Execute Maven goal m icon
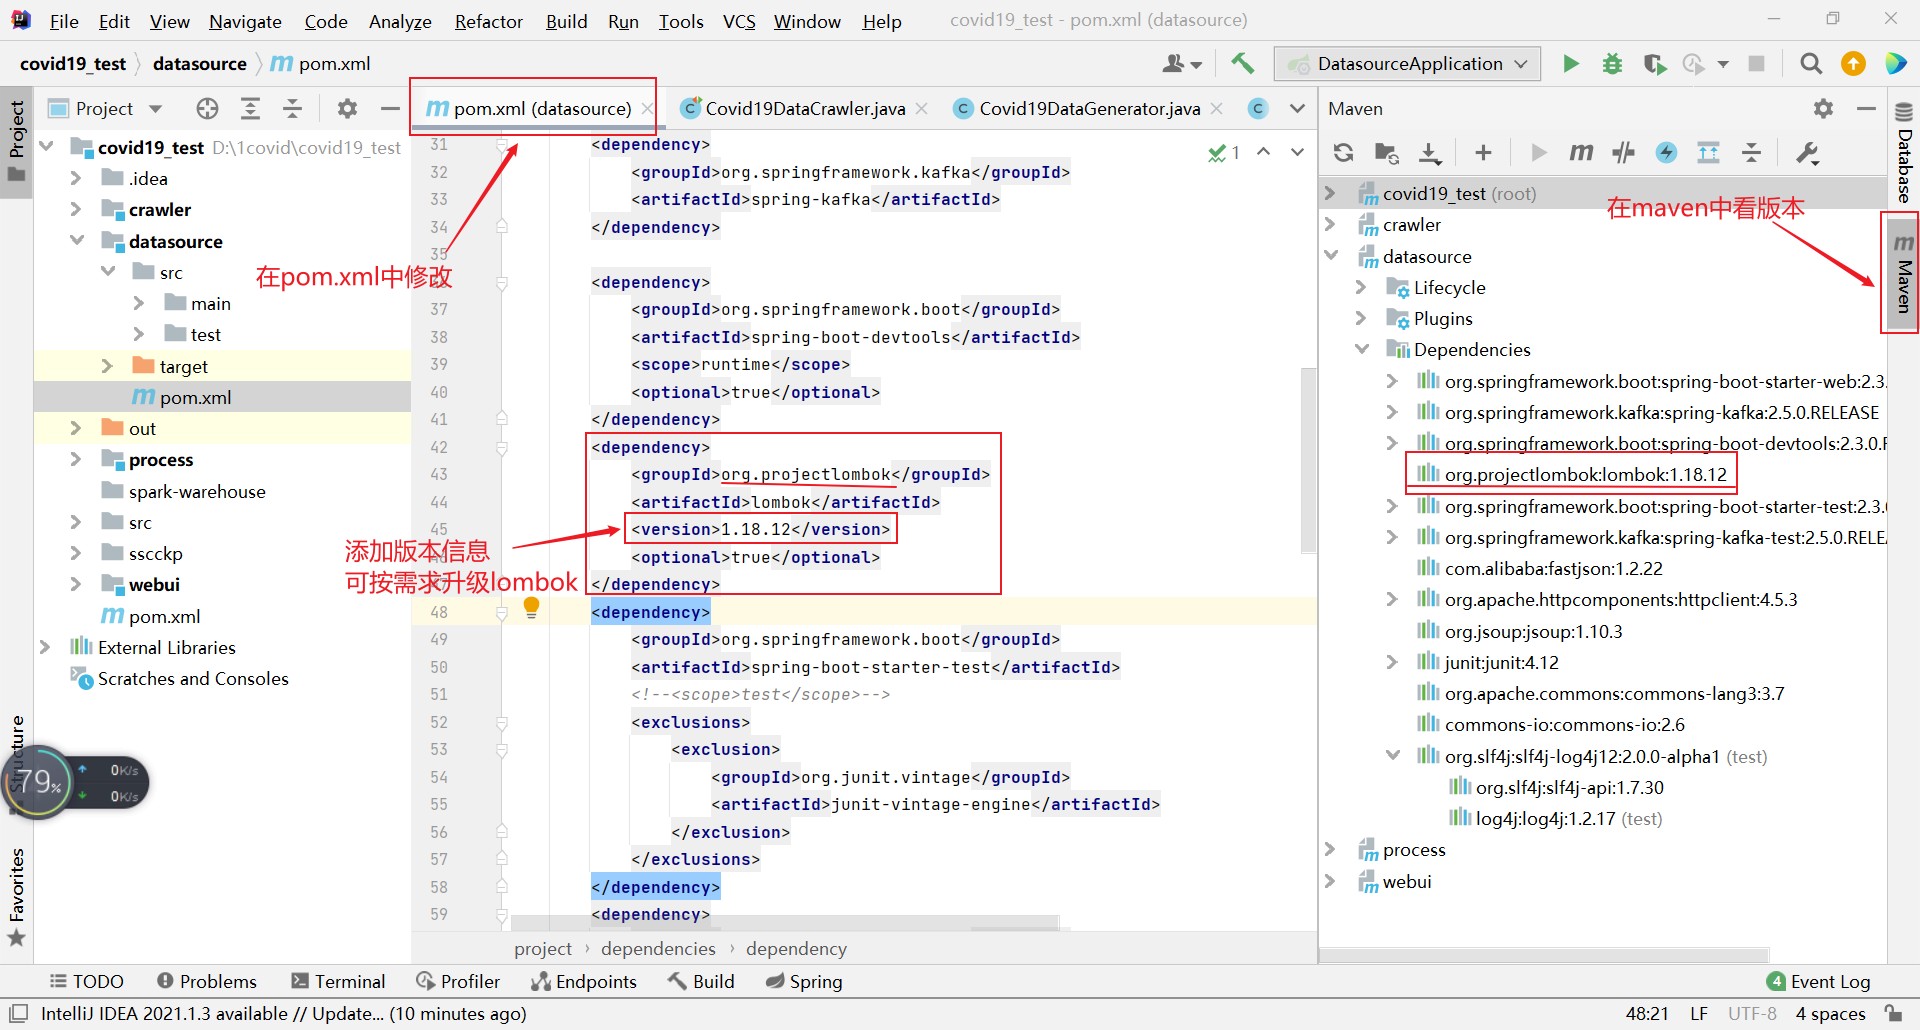1920x1030 pixels. (1581, 152)
